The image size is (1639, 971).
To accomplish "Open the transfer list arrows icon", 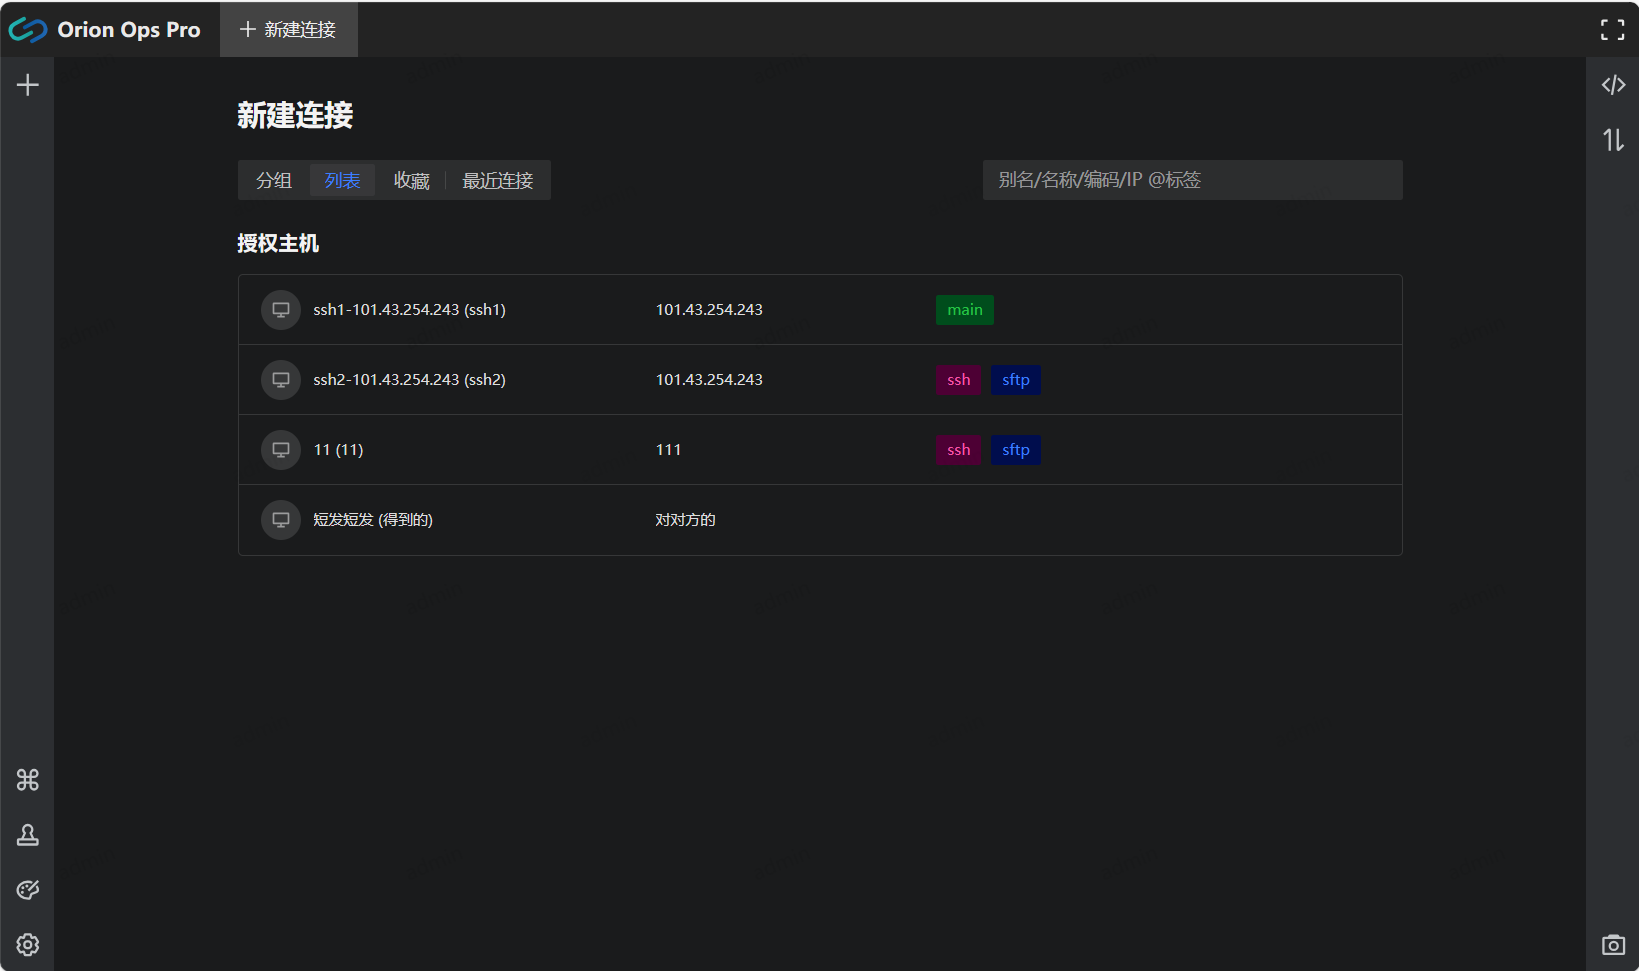I will [x=1613, y=140].
